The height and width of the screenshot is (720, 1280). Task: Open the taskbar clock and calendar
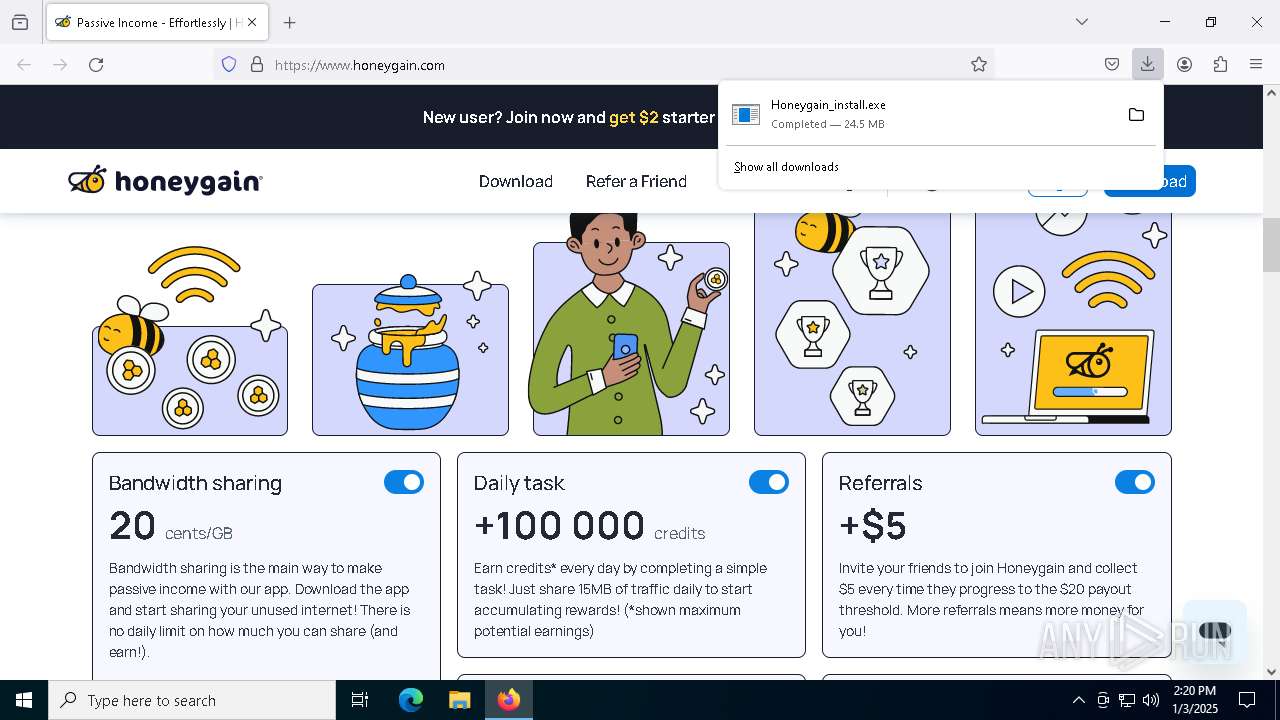pos(1194,700)
